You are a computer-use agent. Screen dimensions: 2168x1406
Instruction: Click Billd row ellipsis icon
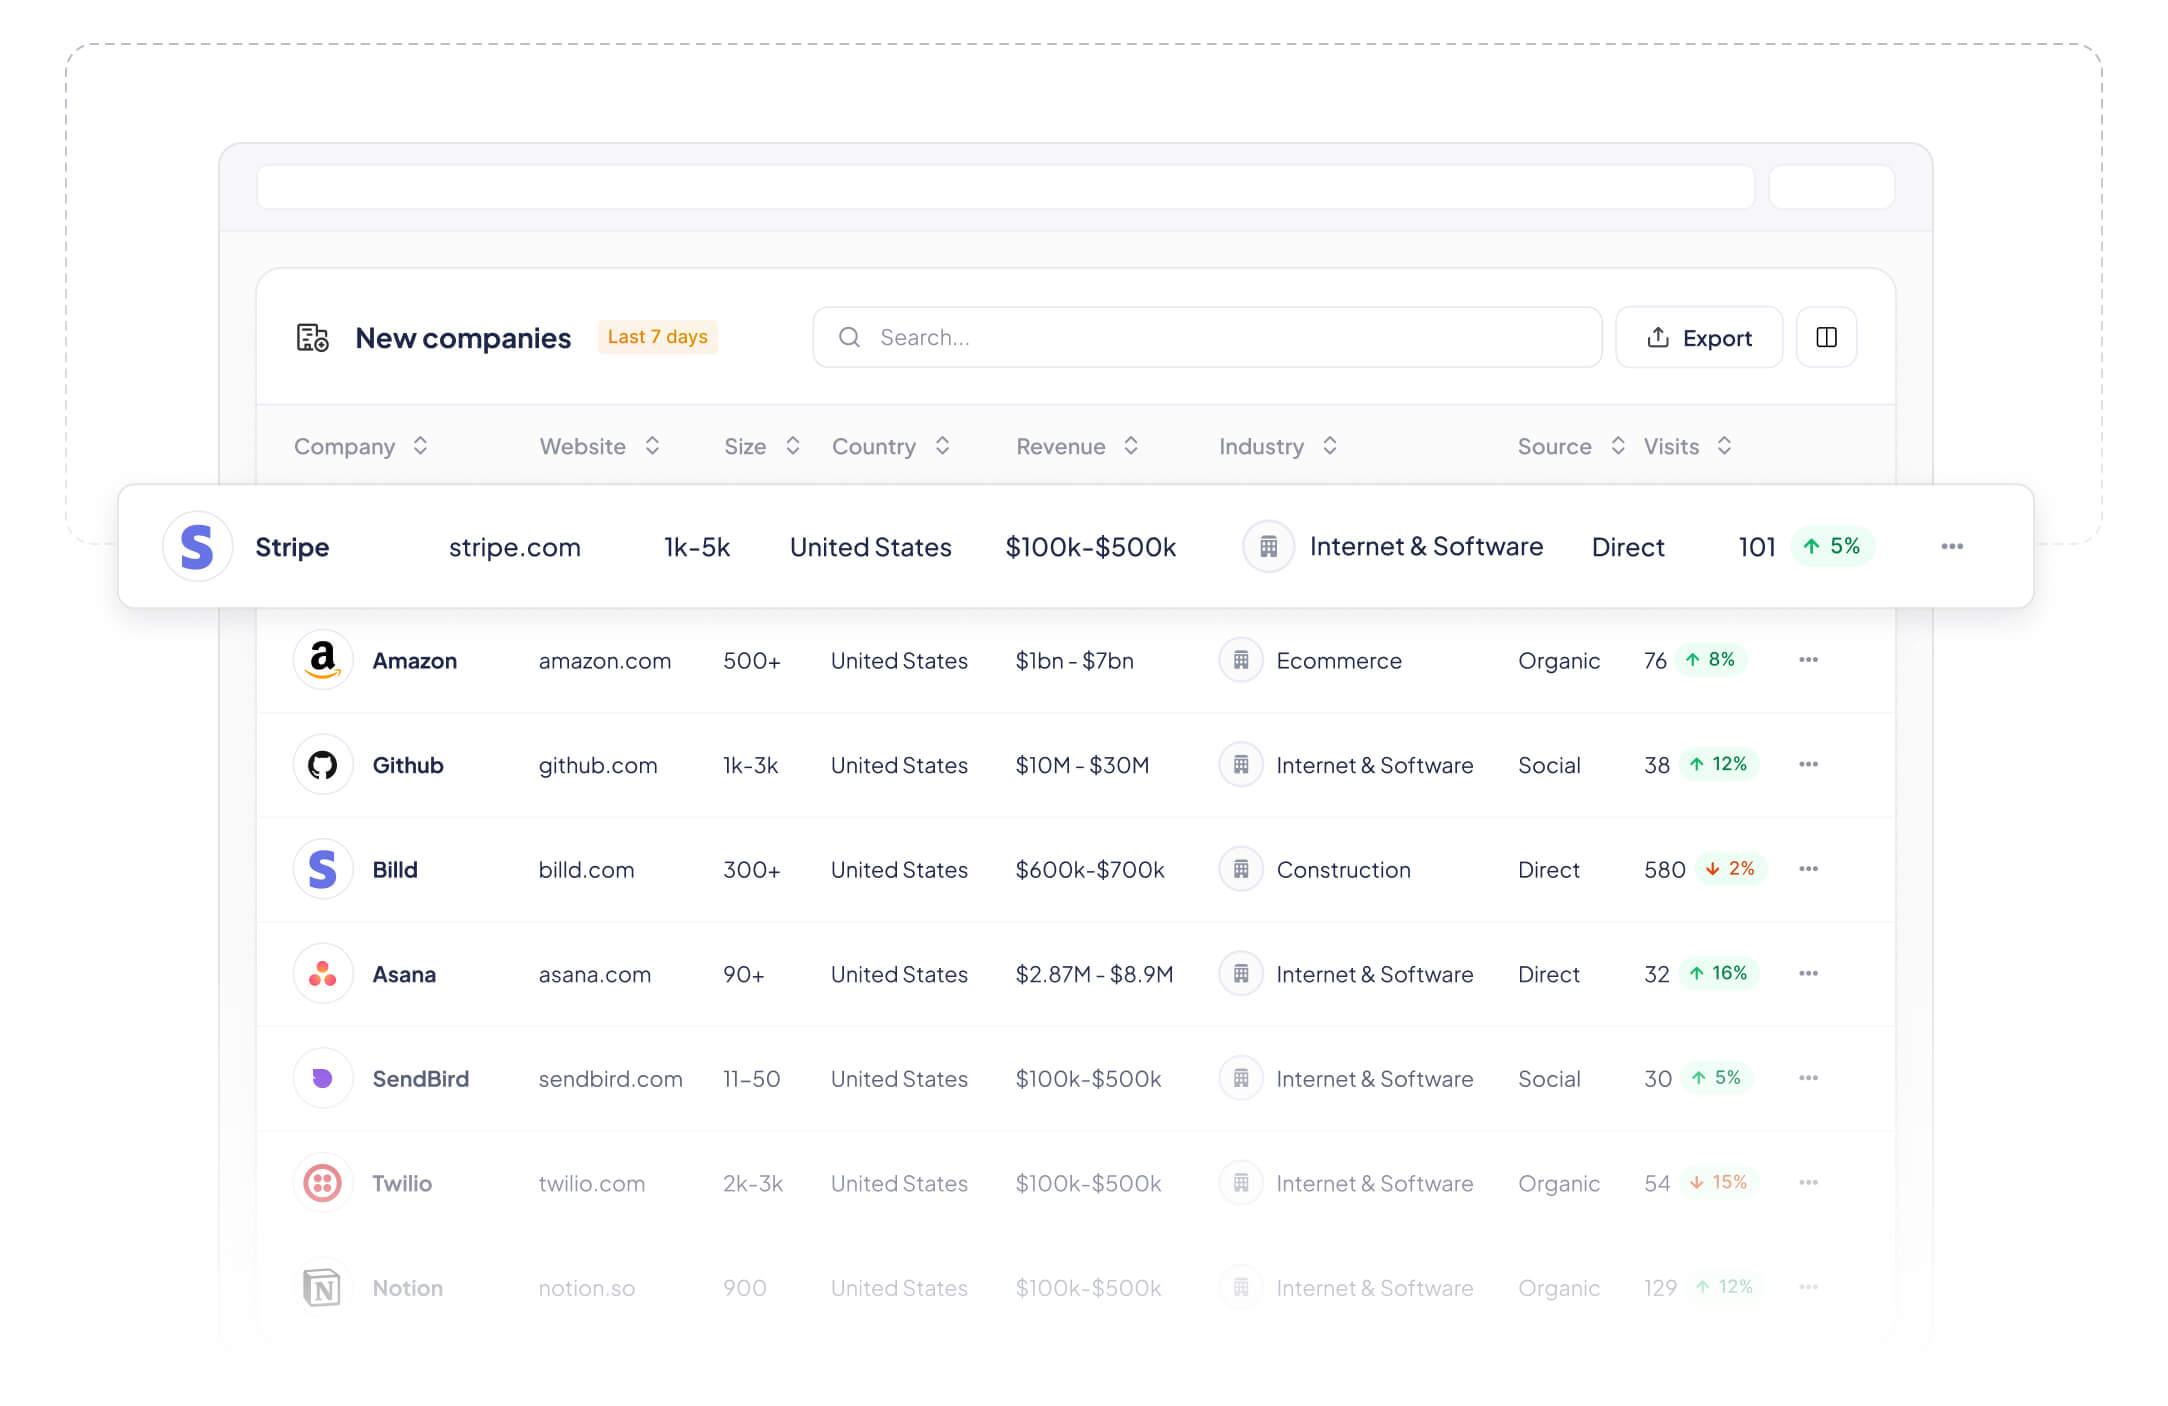(1807, 869)
